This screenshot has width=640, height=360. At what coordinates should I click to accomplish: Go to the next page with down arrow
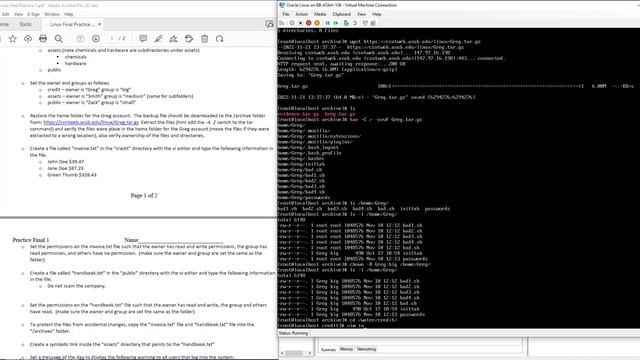point(96,39)
